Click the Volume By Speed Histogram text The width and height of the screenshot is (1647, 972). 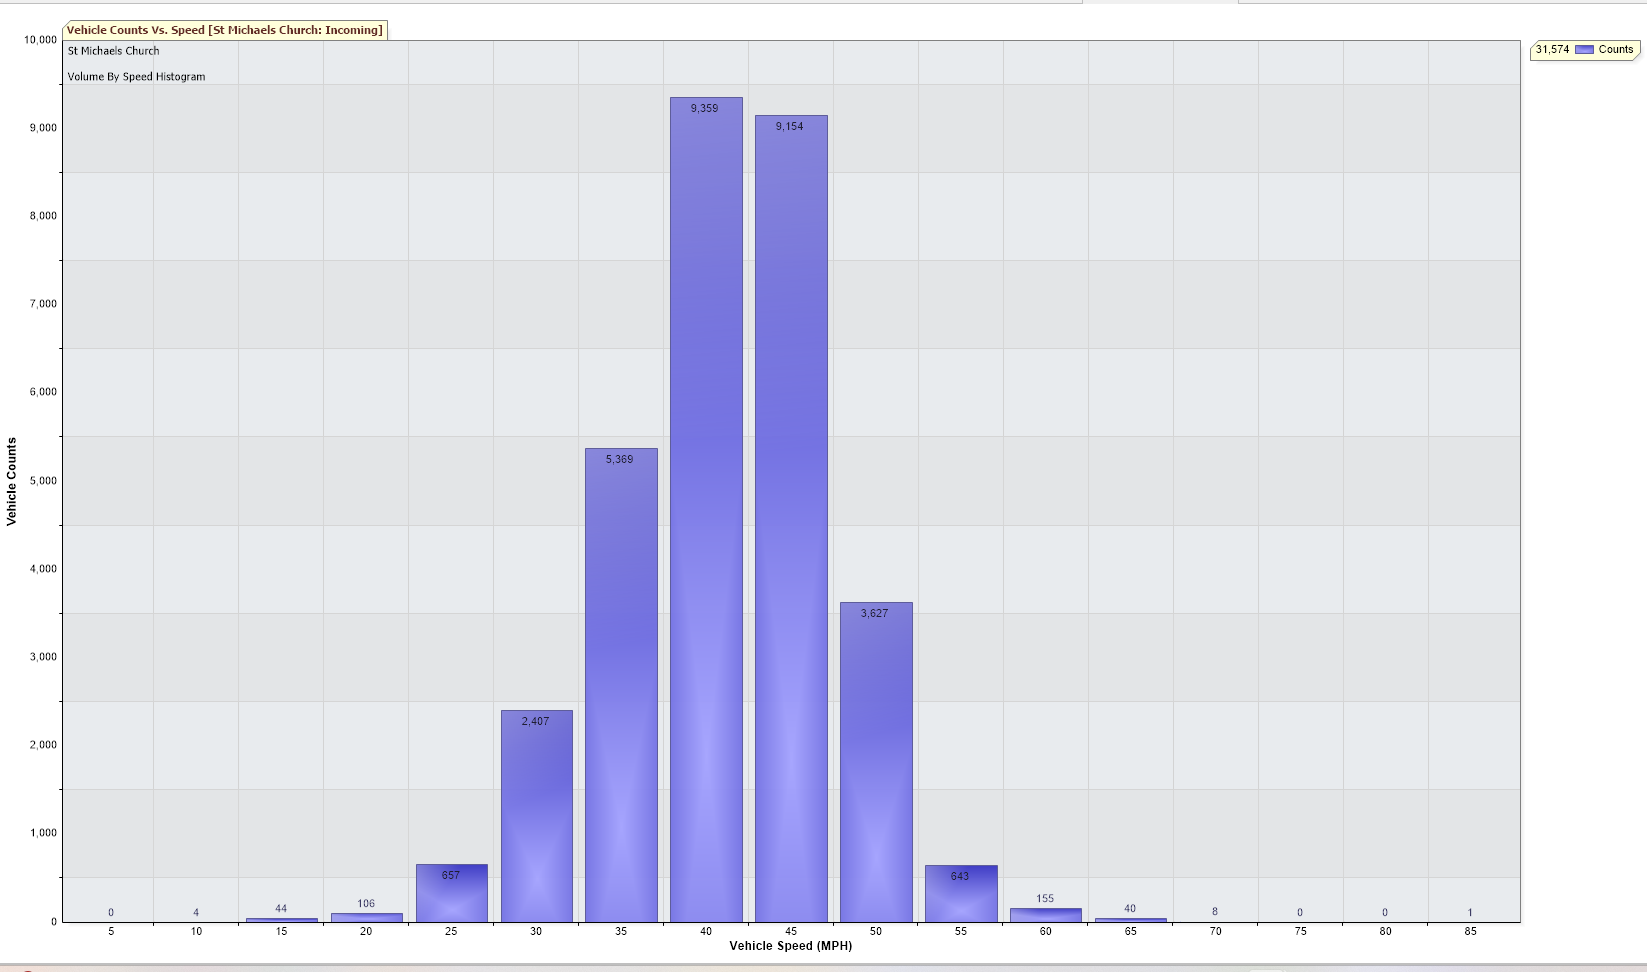coord(136,77)
